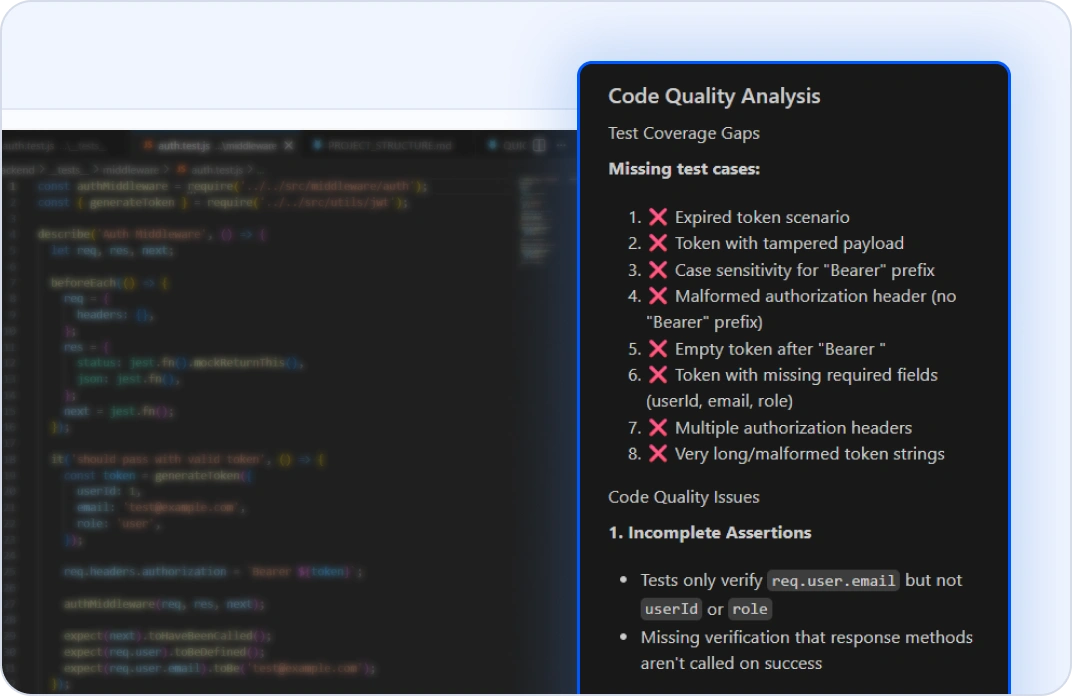Click the red X next to Very long/malformed token strings
The width and height of the screenshot is (1072, 696).
pyautogui.click(x=658, y=454)
